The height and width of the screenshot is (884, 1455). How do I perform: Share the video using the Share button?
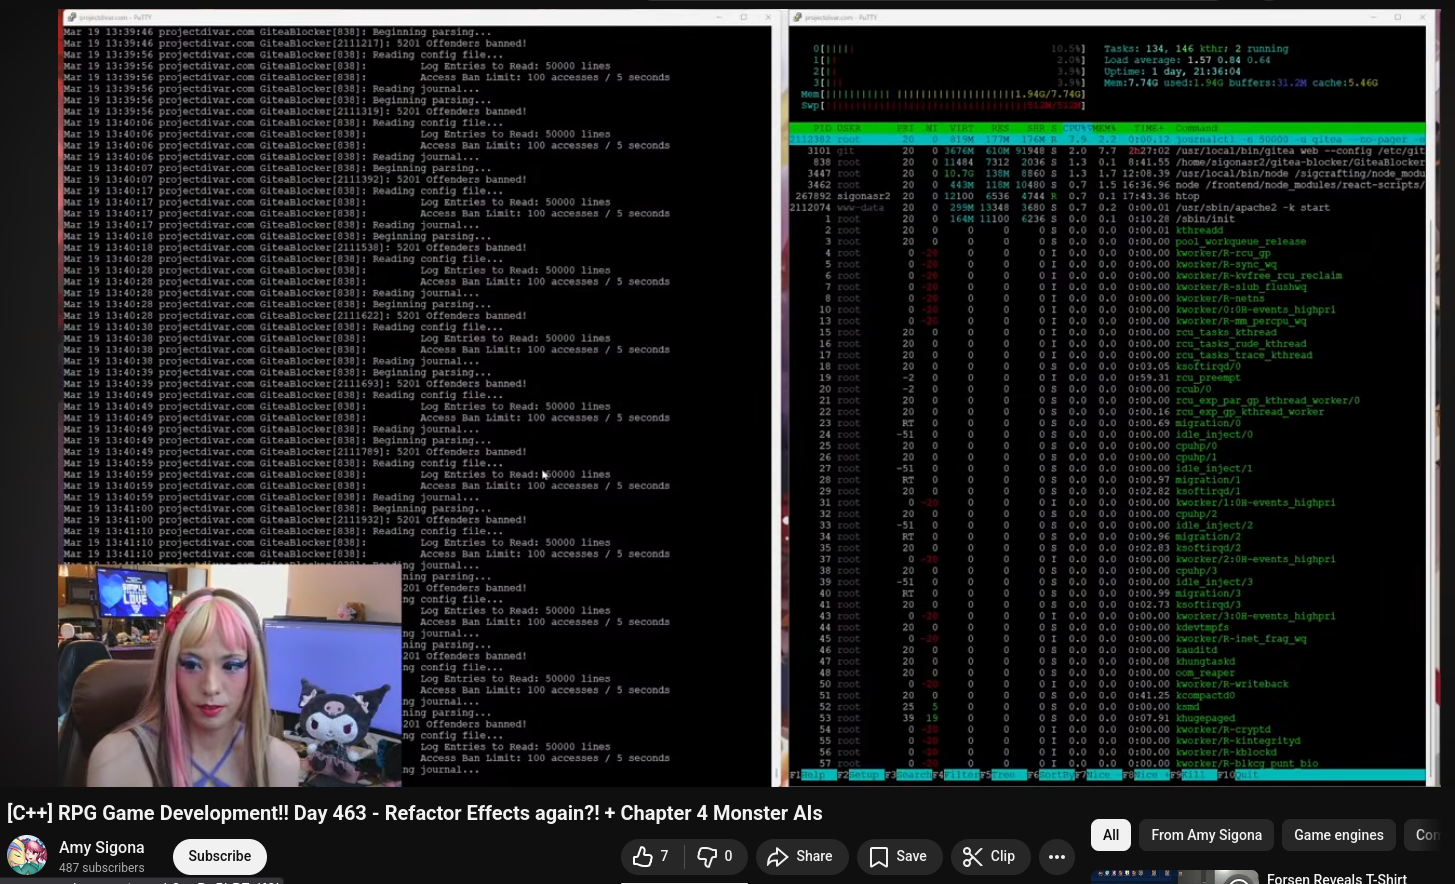tap(800, 856)
